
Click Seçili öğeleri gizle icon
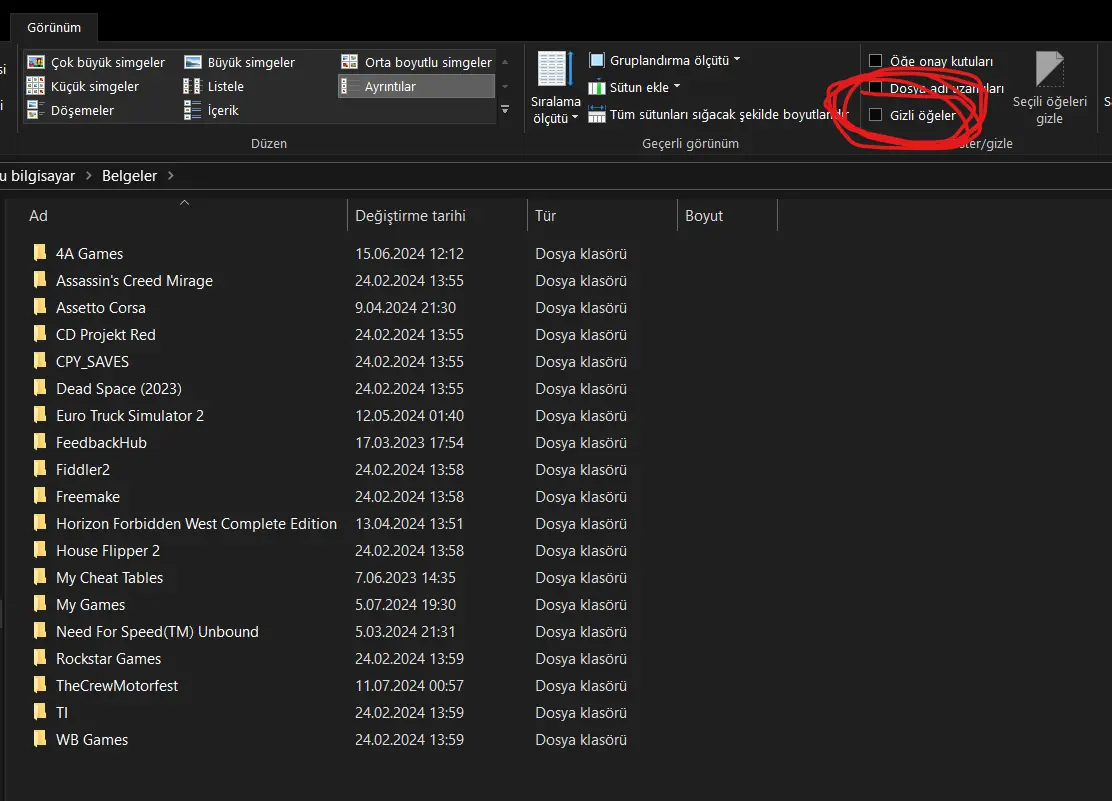pyautogui.click(x=1050, y=70)
